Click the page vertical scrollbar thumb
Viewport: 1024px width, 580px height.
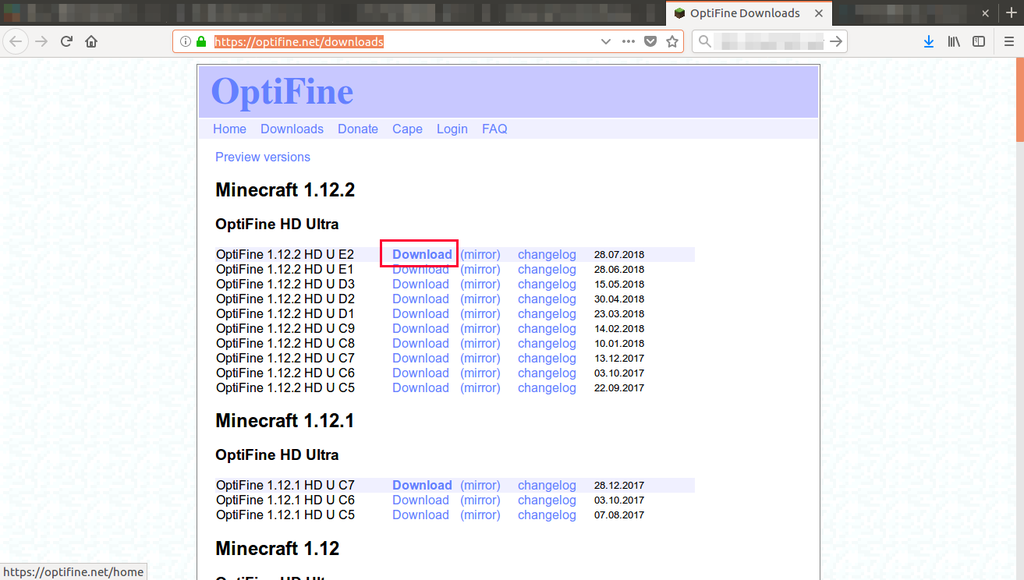1020,99
